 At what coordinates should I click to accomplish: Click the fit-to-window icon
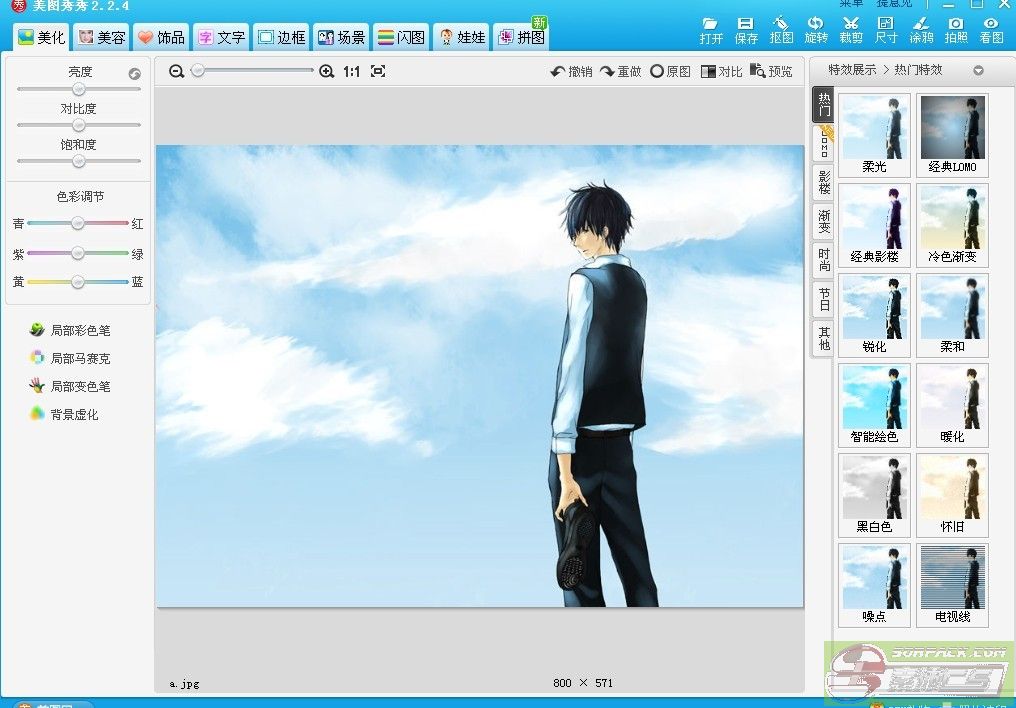[378, 71]
